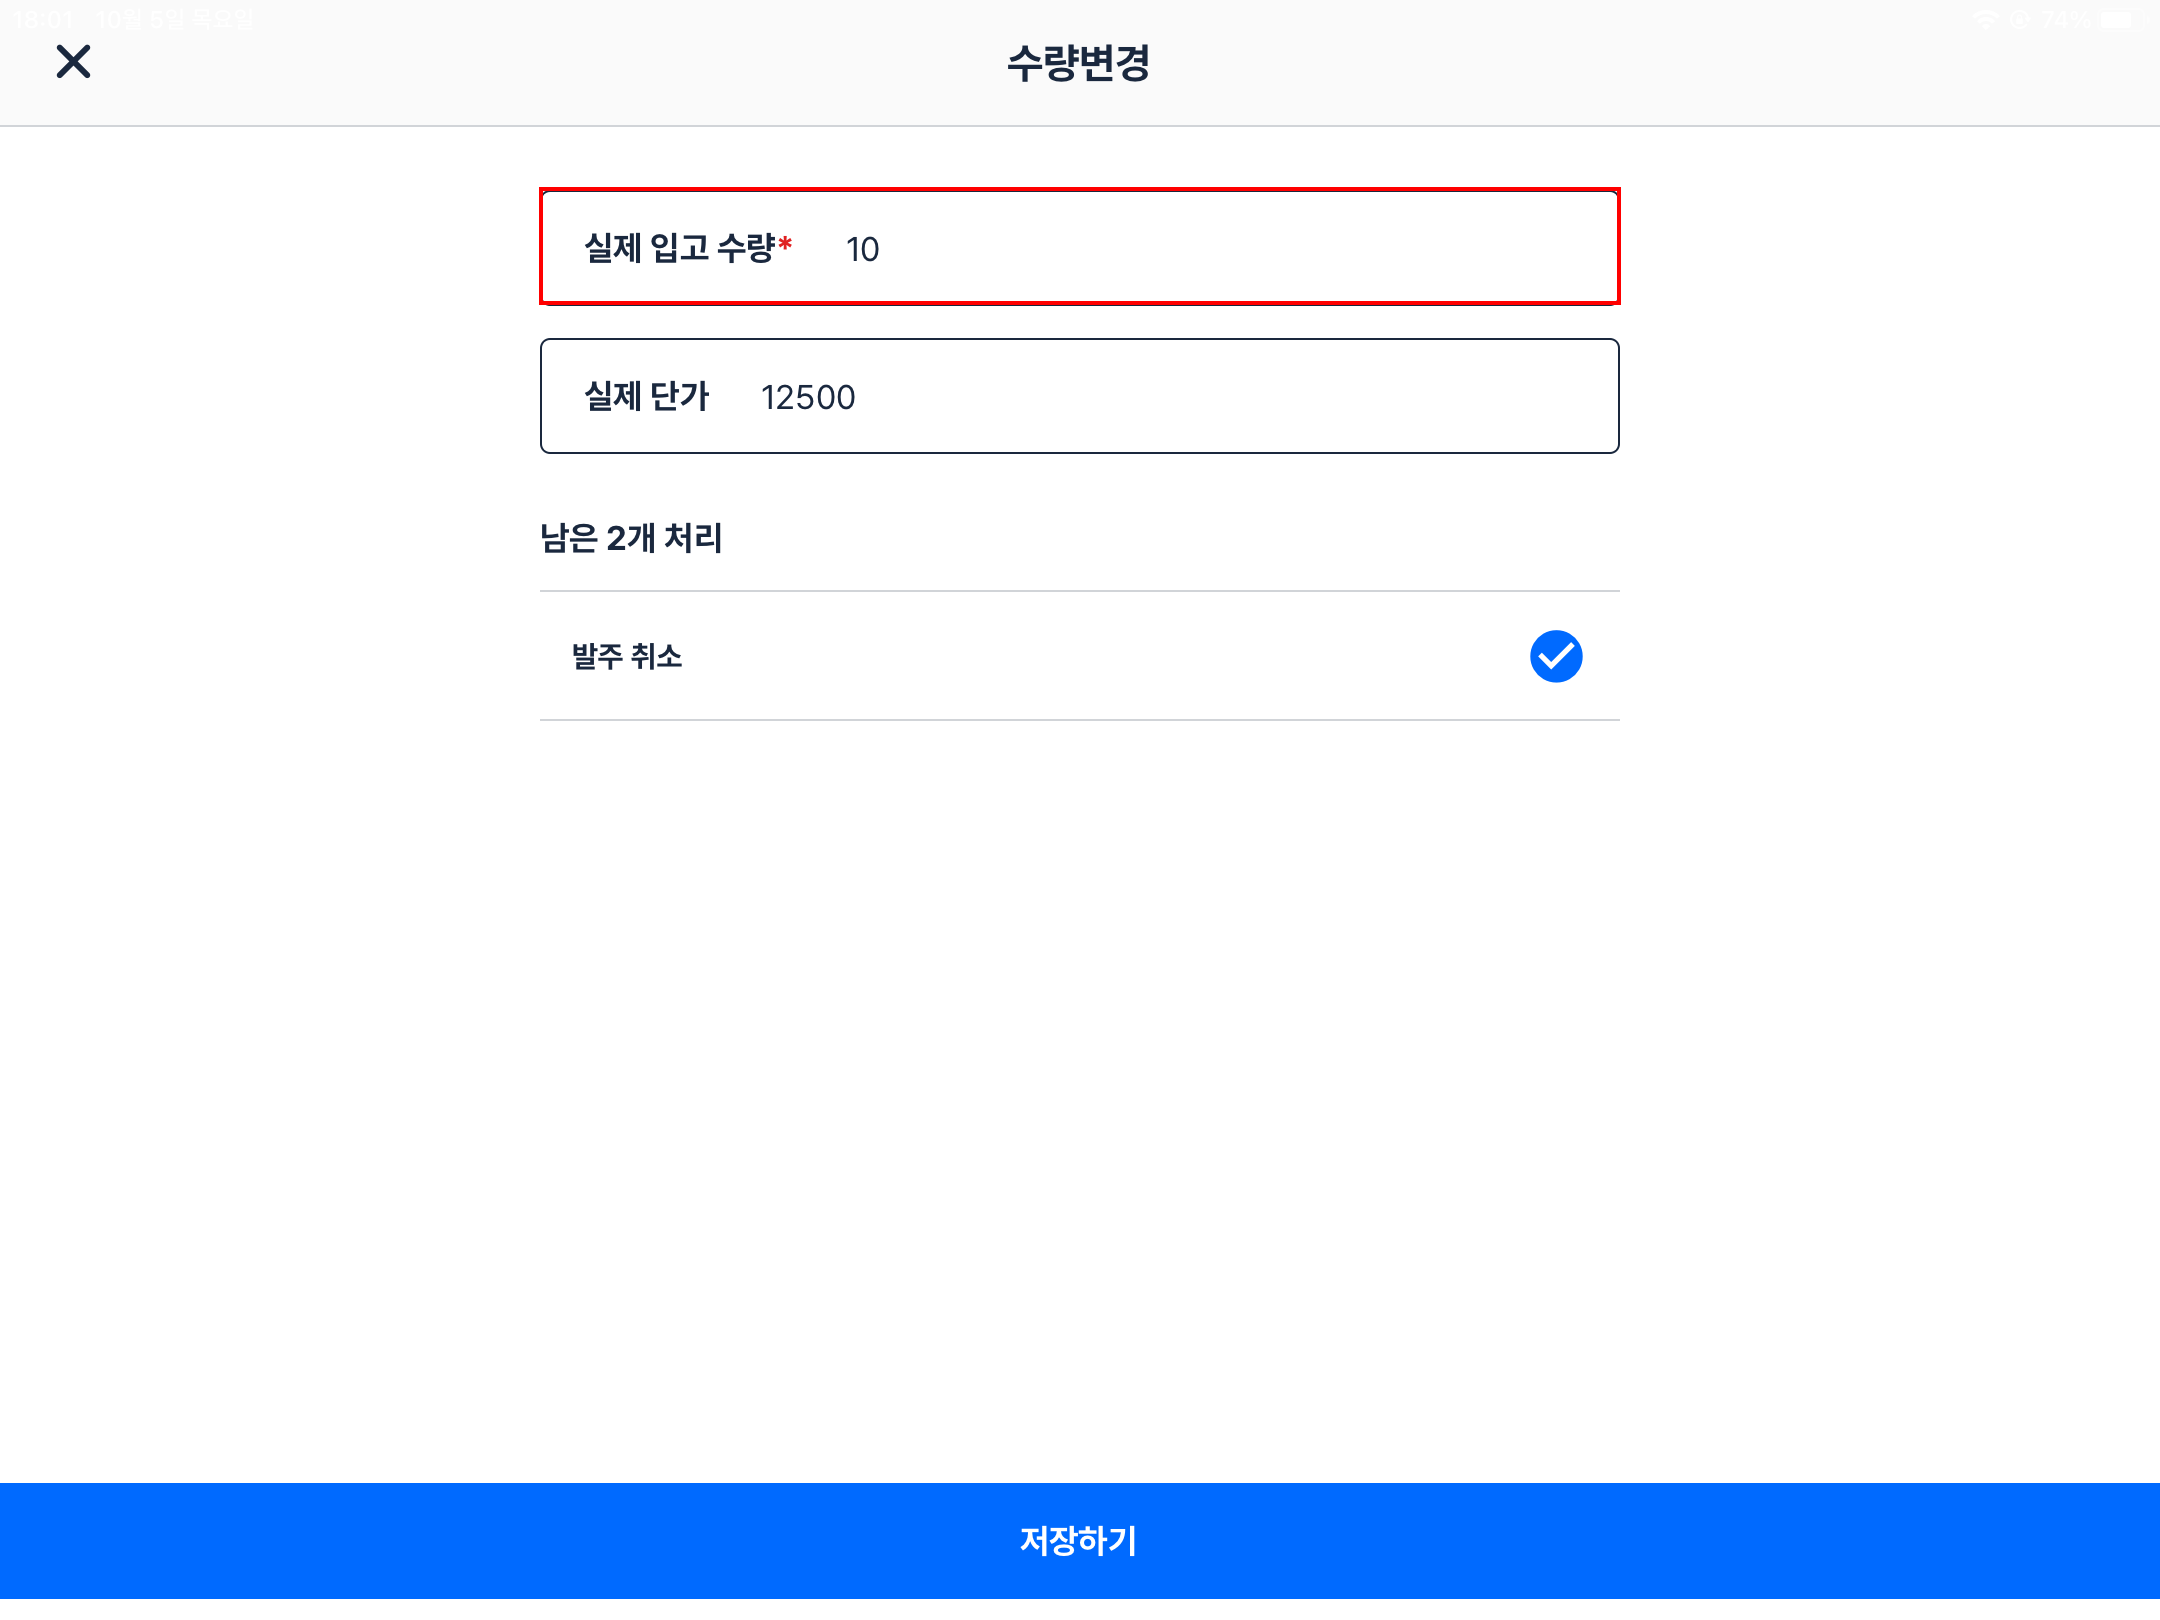Screen dimensions: 2160x1620
Task: Tap the Wi-Fi icon in the status bar
Action: [x=1984, y=20]
